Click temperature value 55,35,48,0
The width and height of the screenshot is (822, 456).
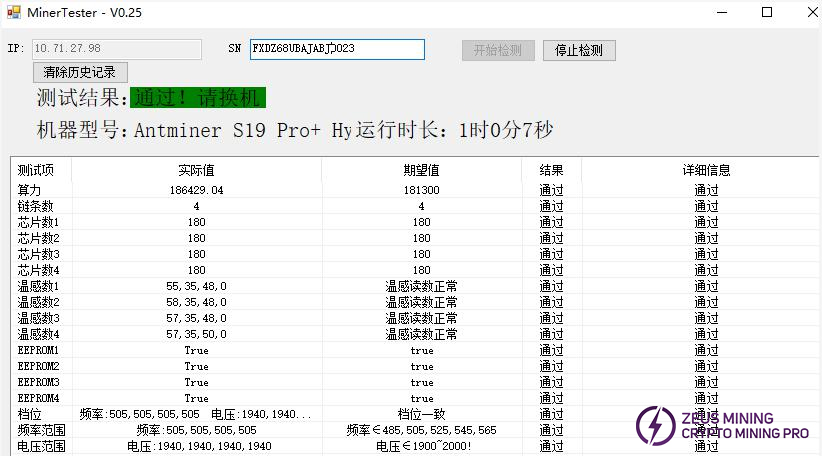[x=197, y=286]
